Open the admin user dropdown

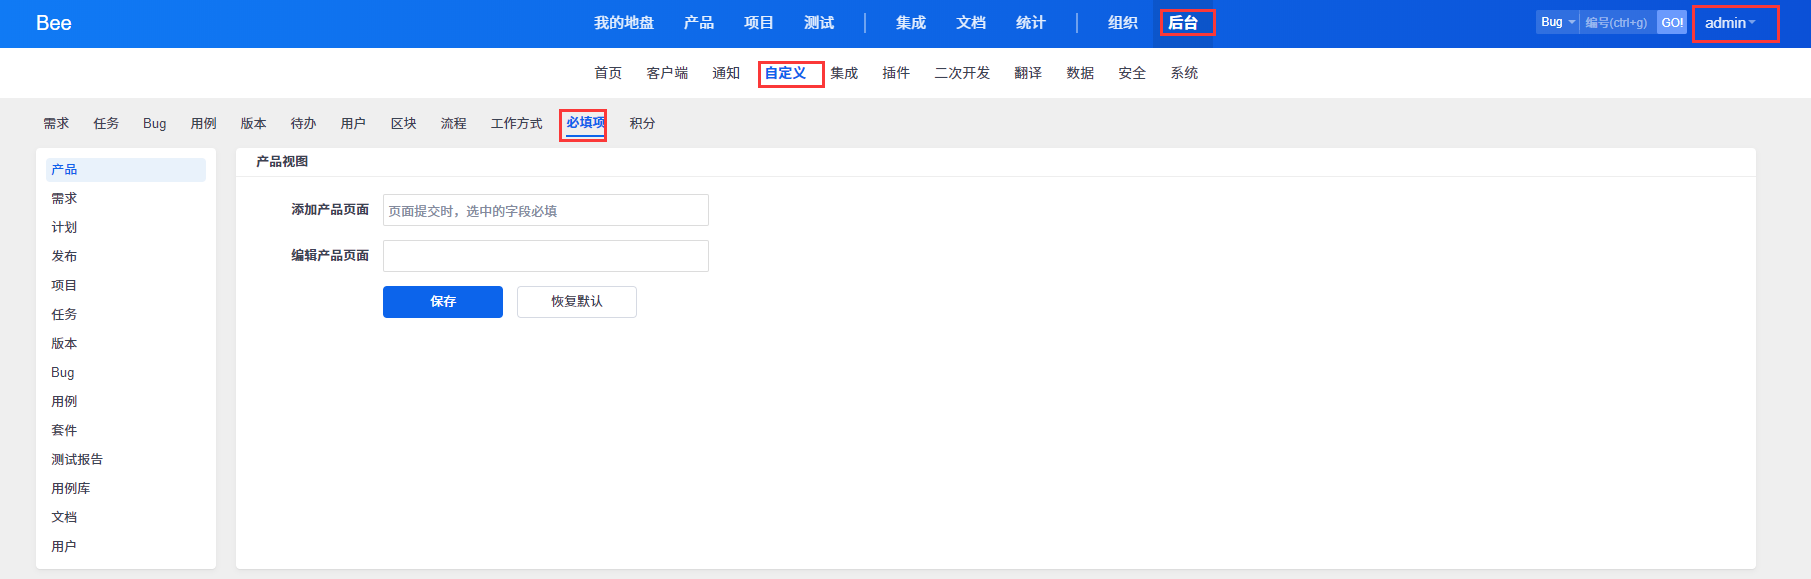1730,23
